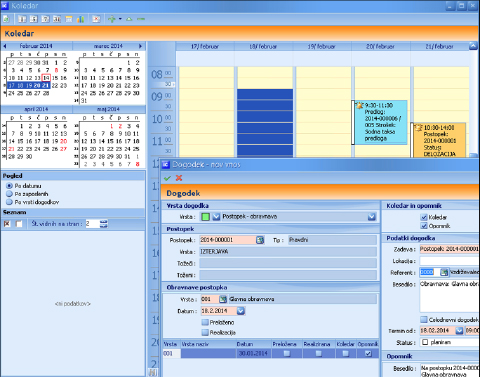Select the five-day work week view icon
The width and height of the screenshot is (480, 377).
pos(34,19)
